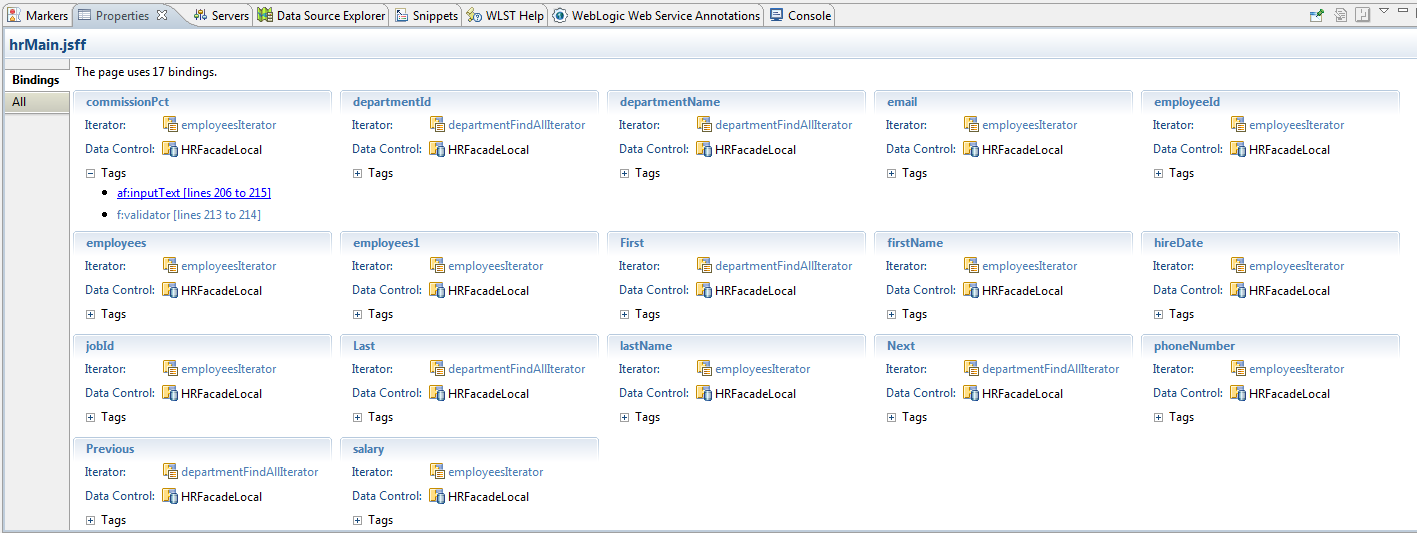Open employeesIterator link under commissionPct
1417x533 pixels.
(229, 125)
